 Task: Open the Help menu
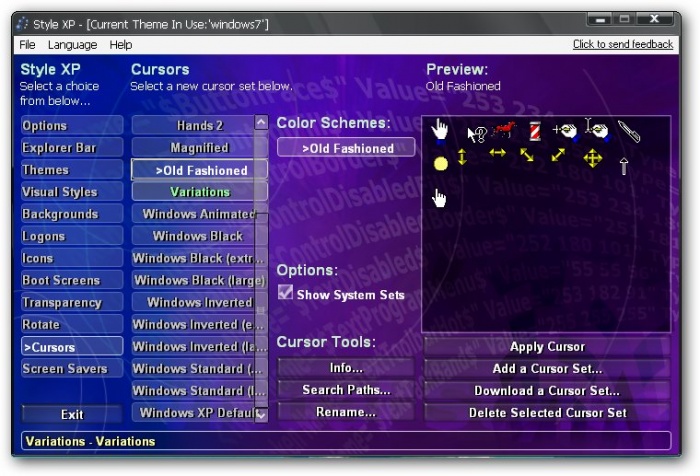[121, 45]
